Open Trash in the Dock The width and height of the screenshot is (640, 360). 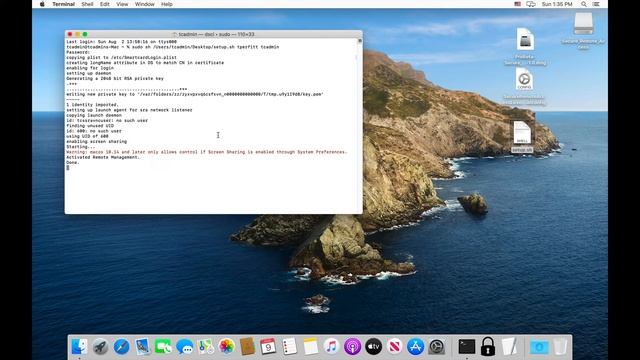(x=560, y=347)
